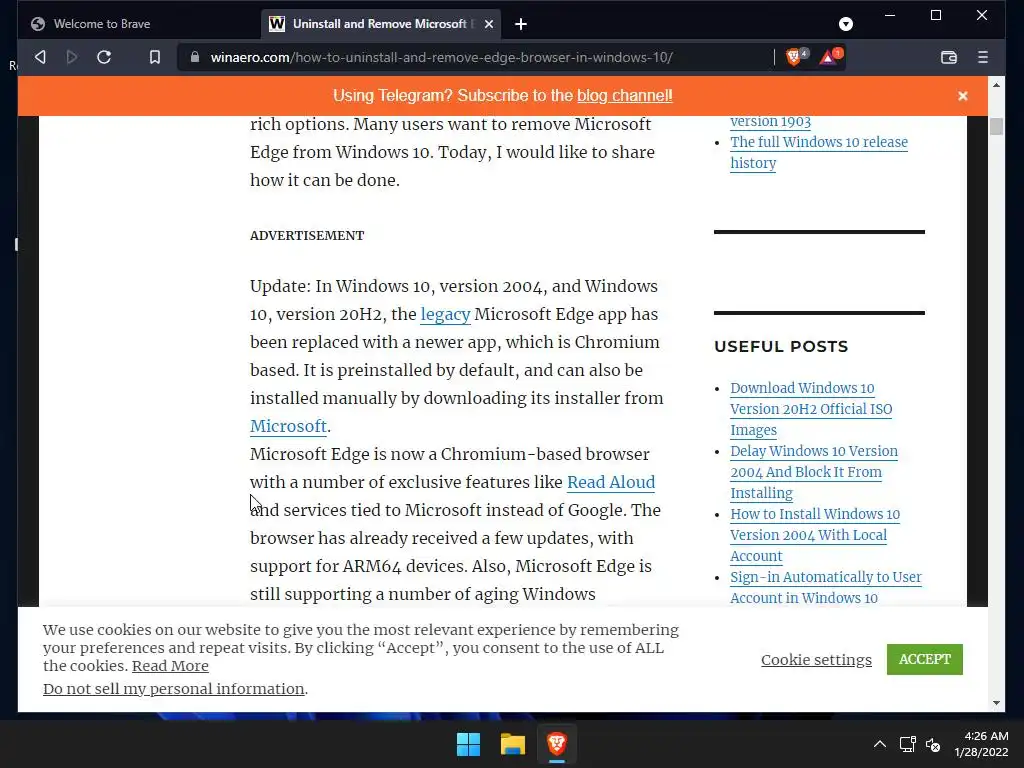Show hidden system tray icons chevron

pos(880,744)
